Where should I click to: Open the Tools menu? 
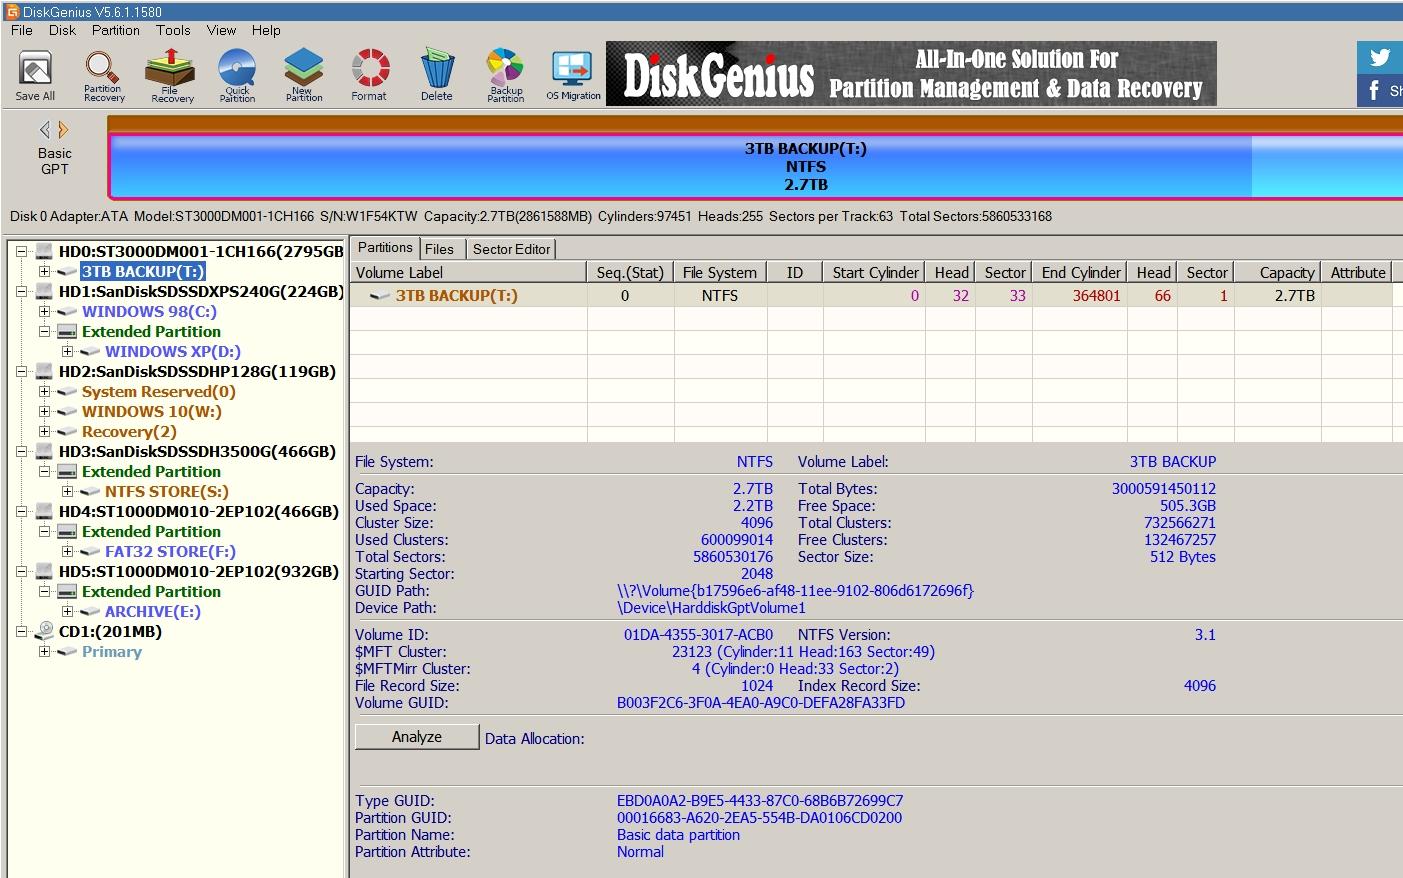click(x=173, y=30)
